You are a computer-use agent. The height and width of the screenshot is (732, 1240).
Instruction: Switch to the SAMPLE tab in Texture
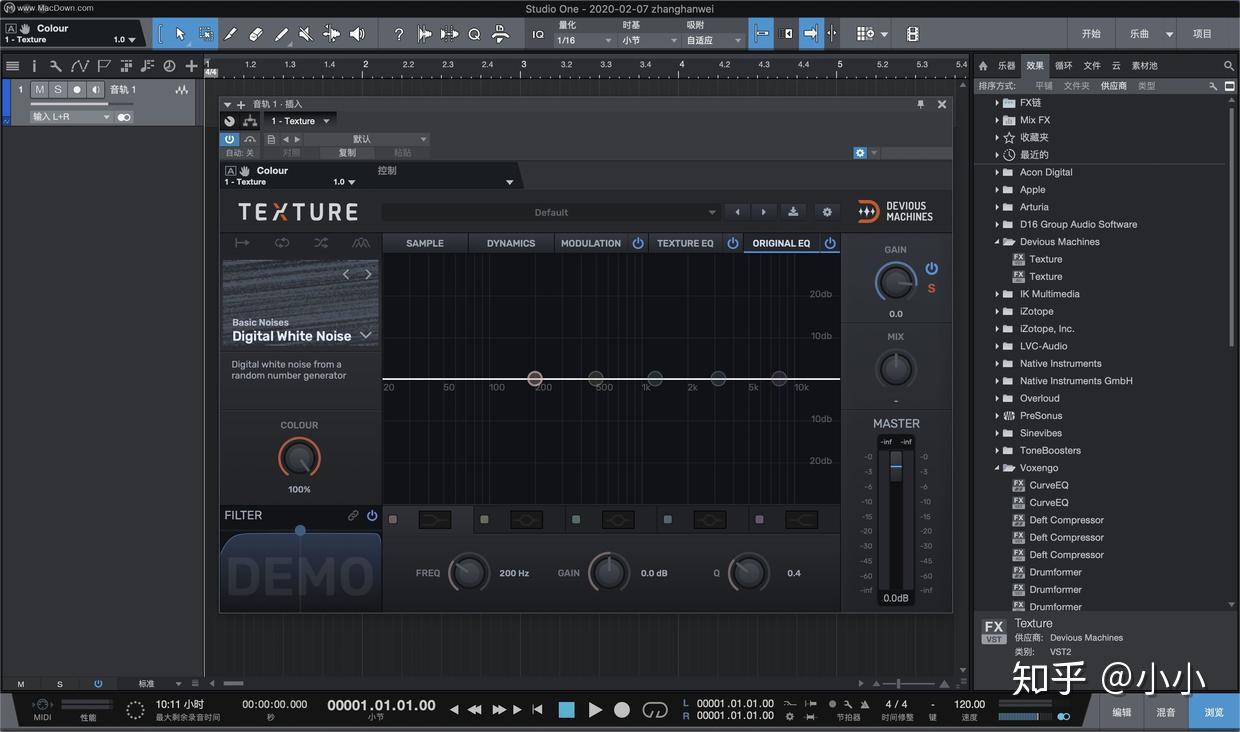pos(424,243)
